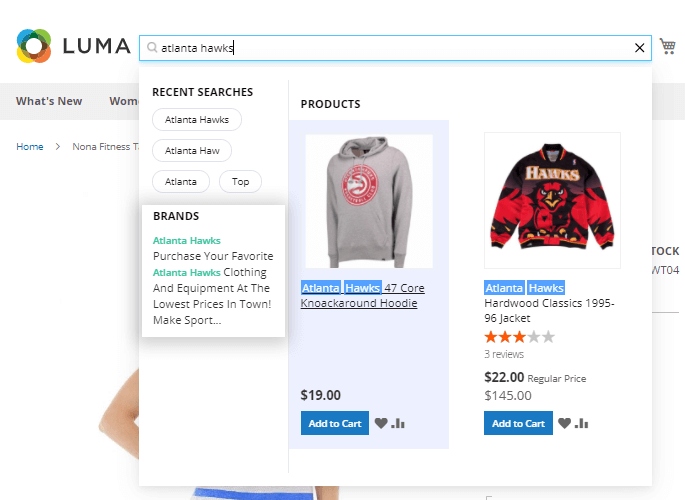Click the search magnifier icon
This screenshot has height=500, width=685.
tap(152, 47)
